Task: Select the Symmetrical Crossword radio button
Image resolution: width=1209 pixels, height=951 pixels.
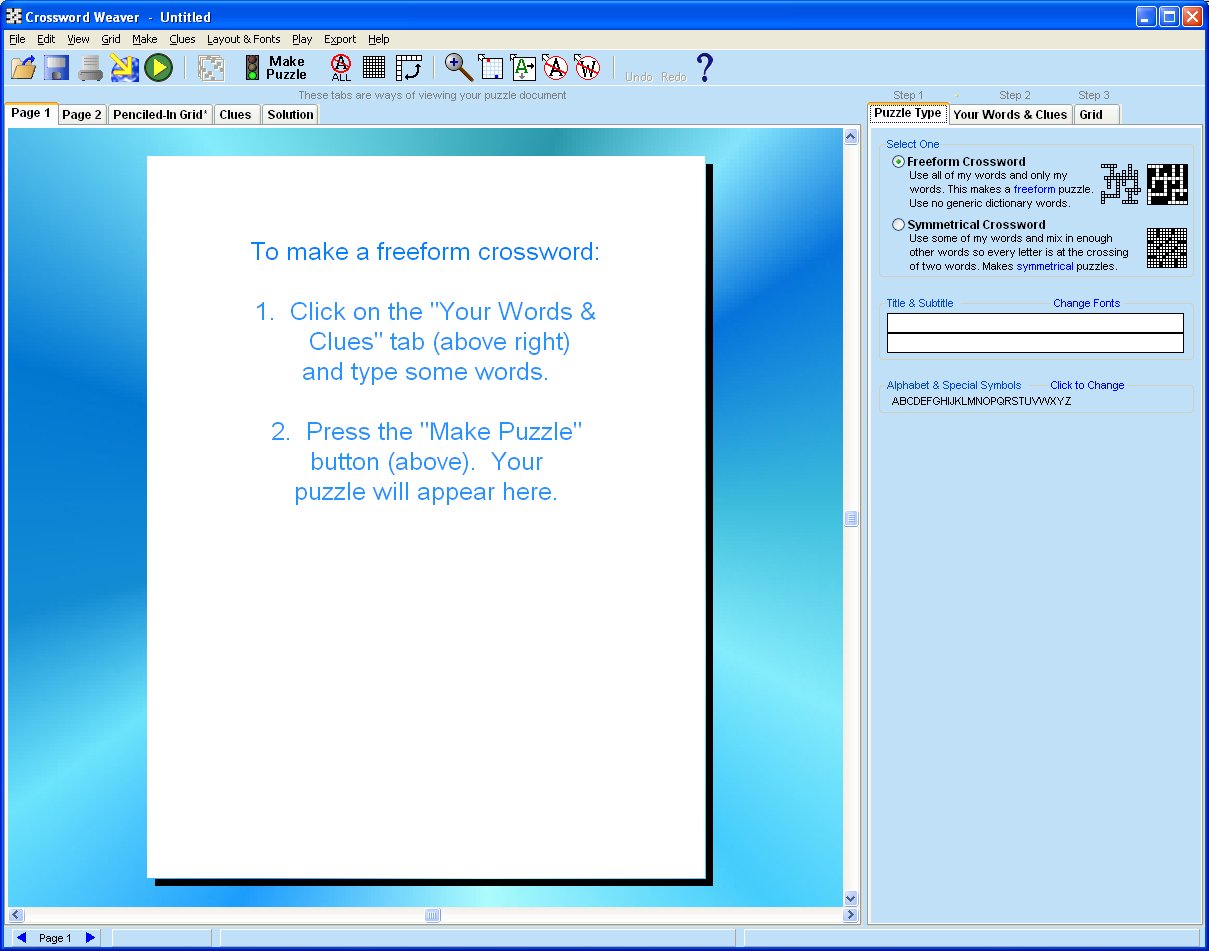Action: (898, 225)
